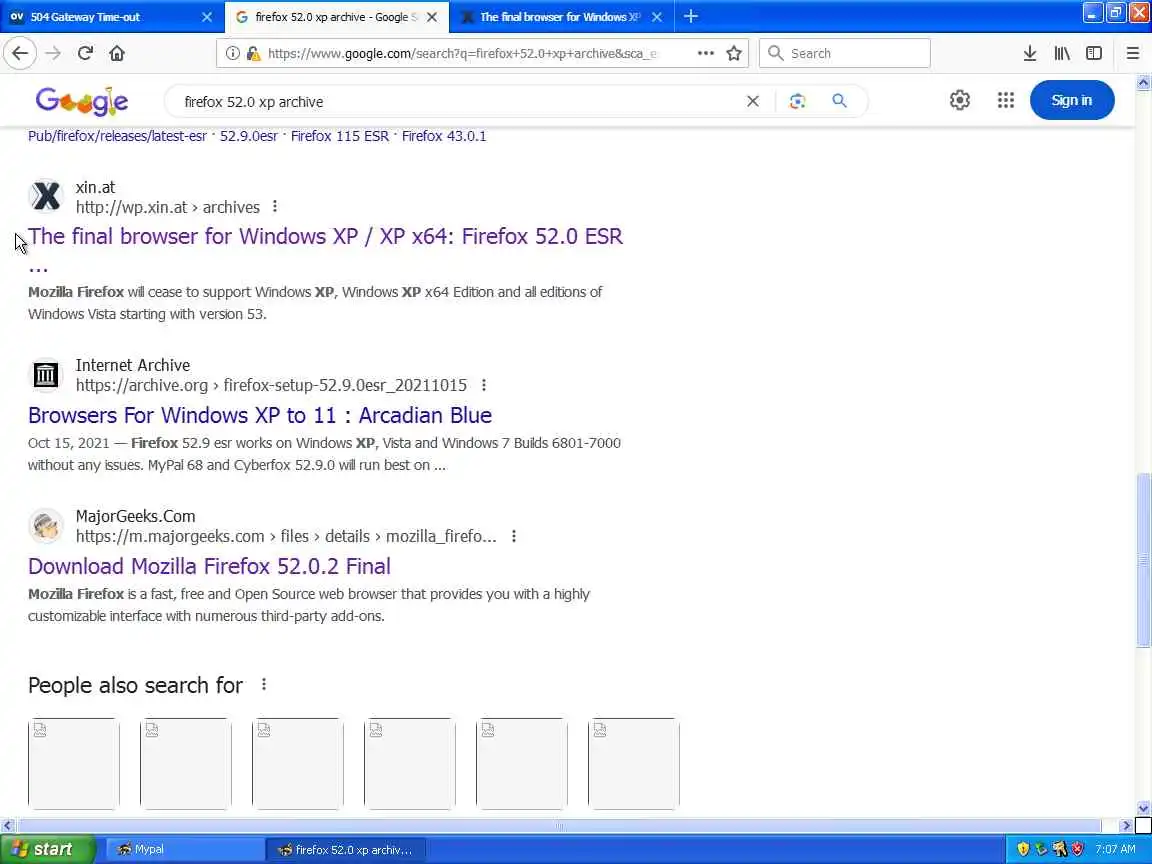Open a new browser tab

click(690, 16)
